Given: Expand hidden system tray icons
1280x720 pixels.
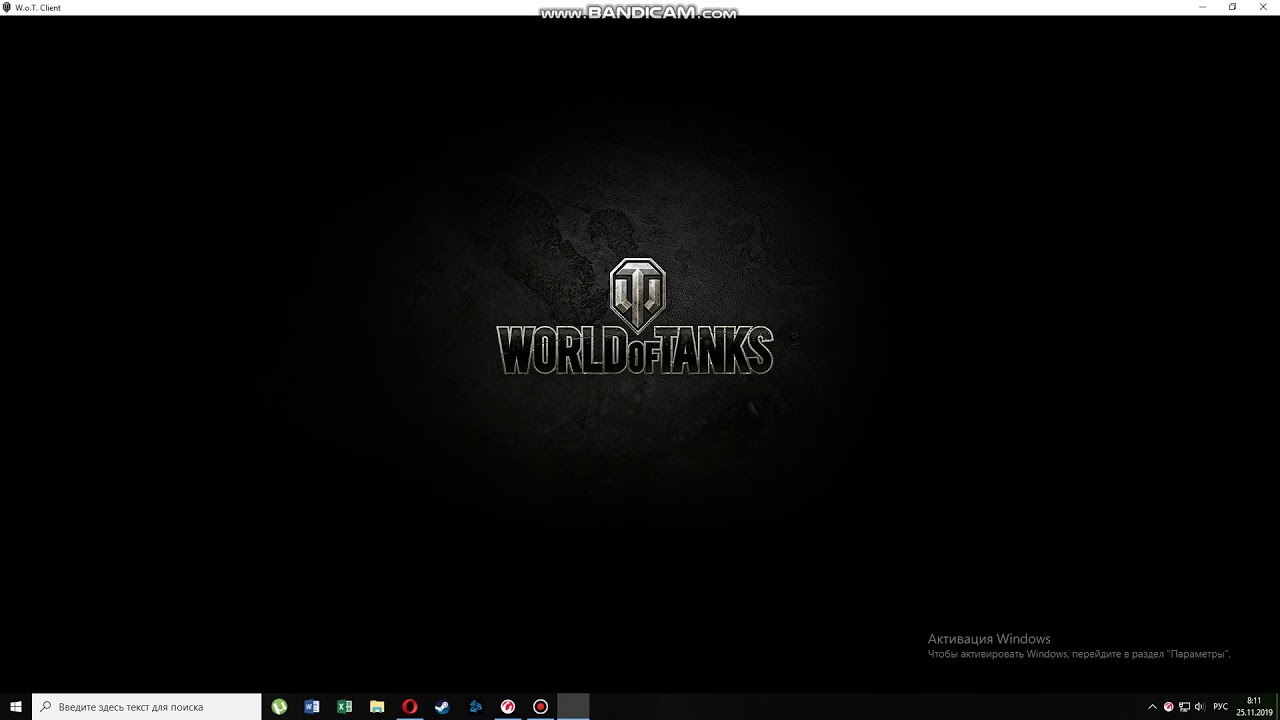Looking at the screenshot, I should (1152, 707).
